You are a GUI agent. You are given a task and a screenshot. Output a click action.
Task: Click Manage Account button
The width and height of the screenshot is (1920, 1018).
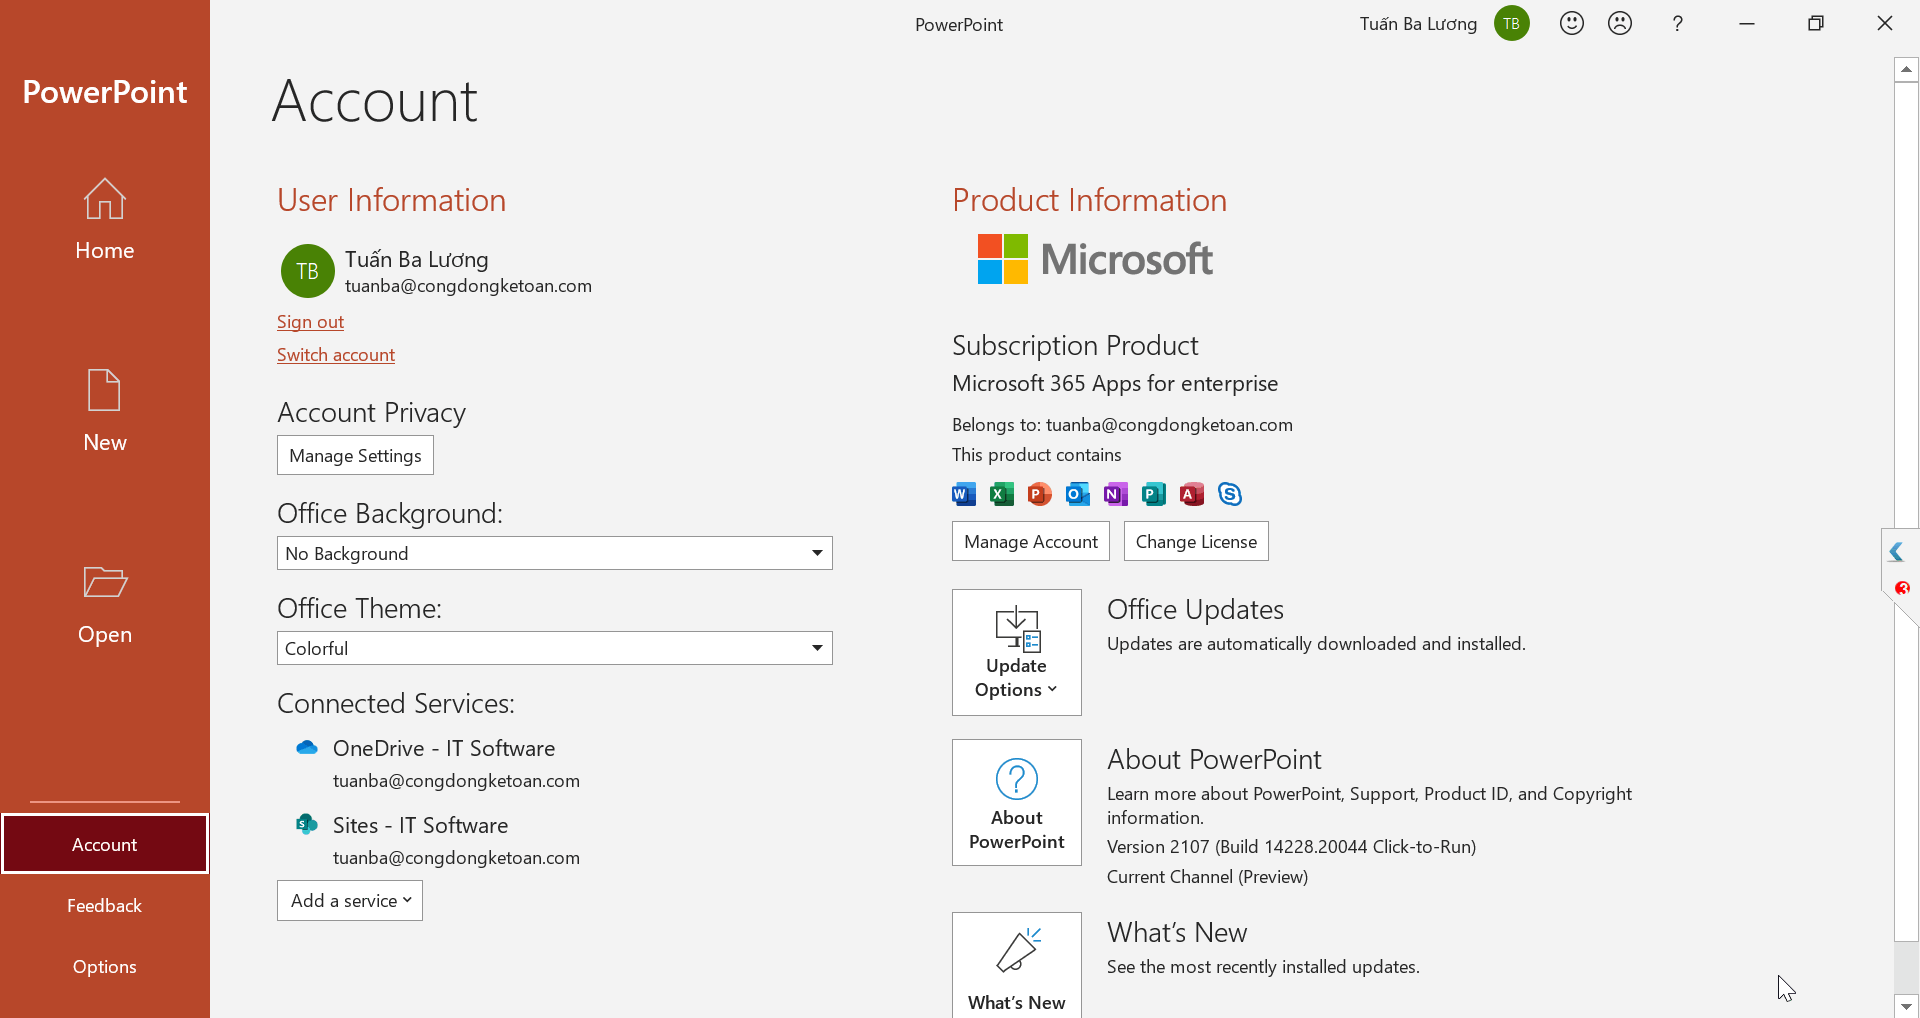pos(1031,541)
